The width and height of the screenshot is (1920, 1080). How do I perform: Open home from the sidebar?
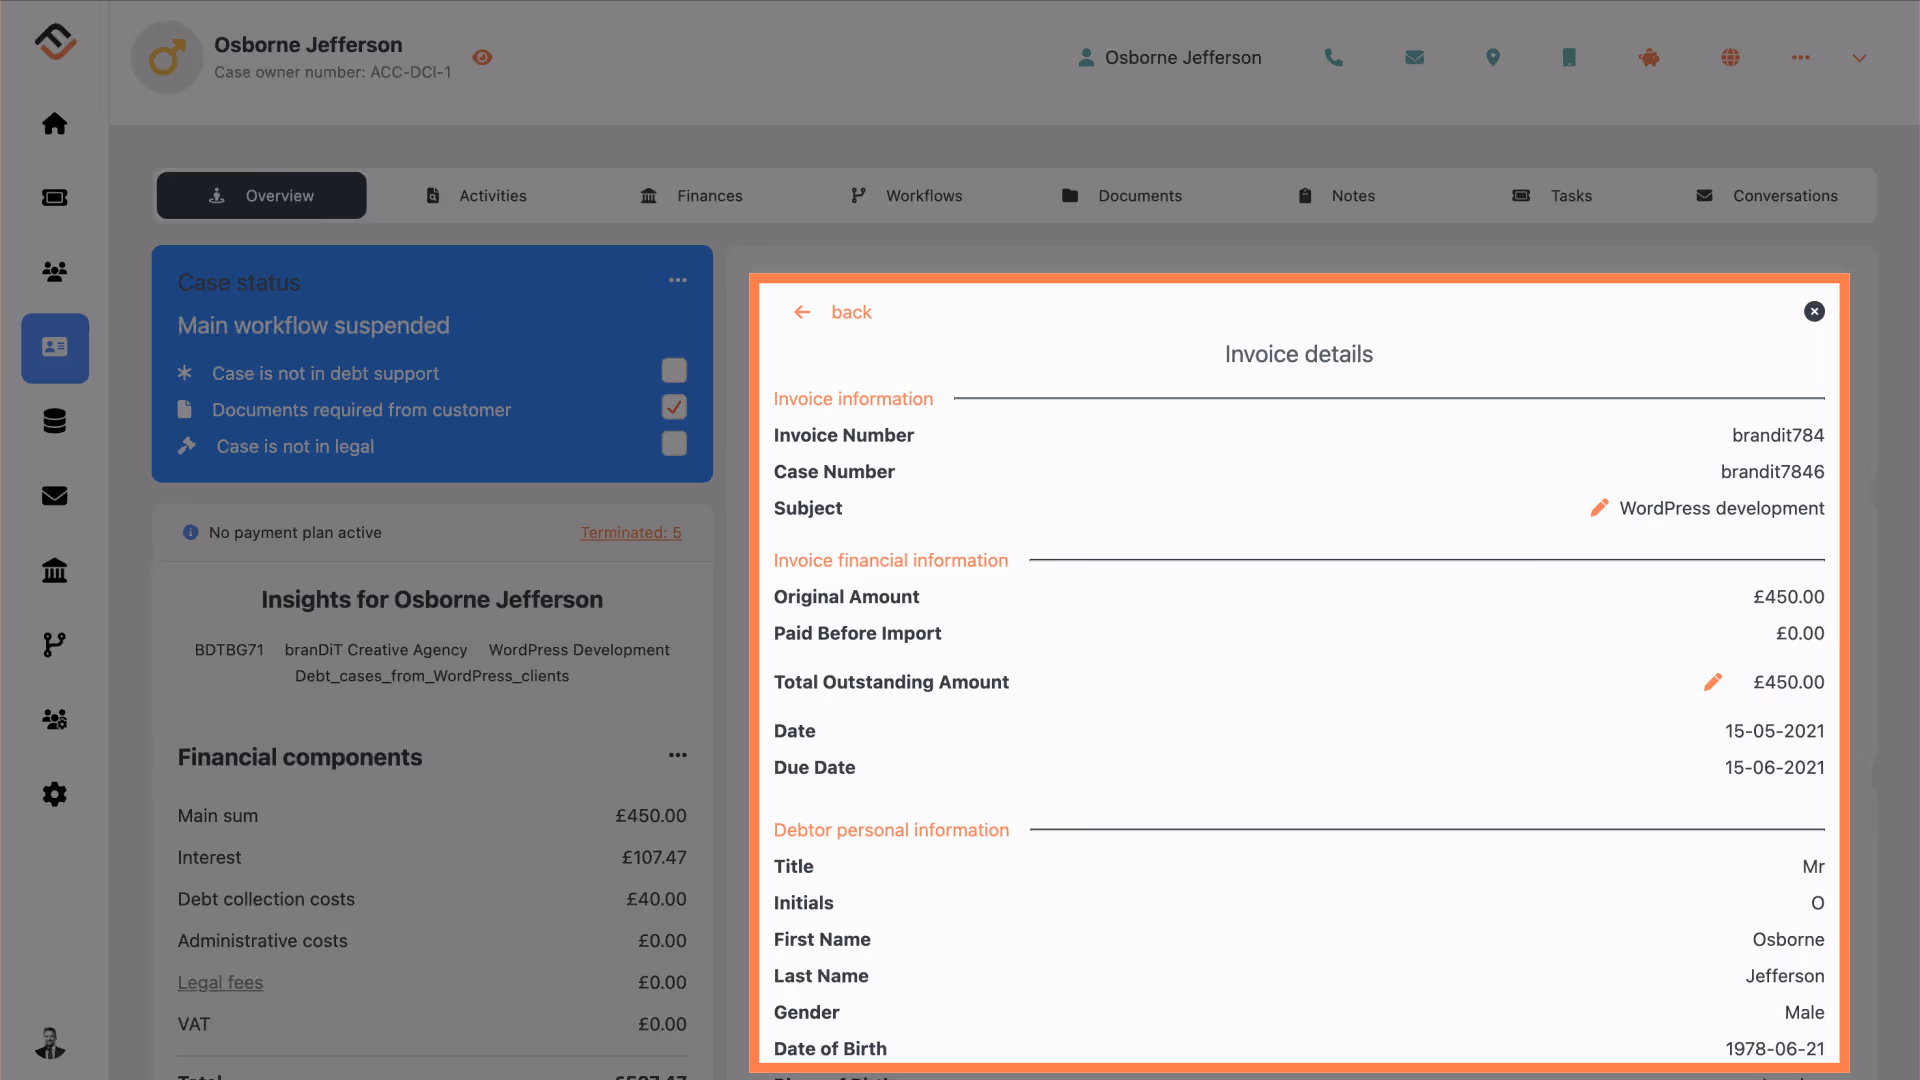[x=55, y=124]
